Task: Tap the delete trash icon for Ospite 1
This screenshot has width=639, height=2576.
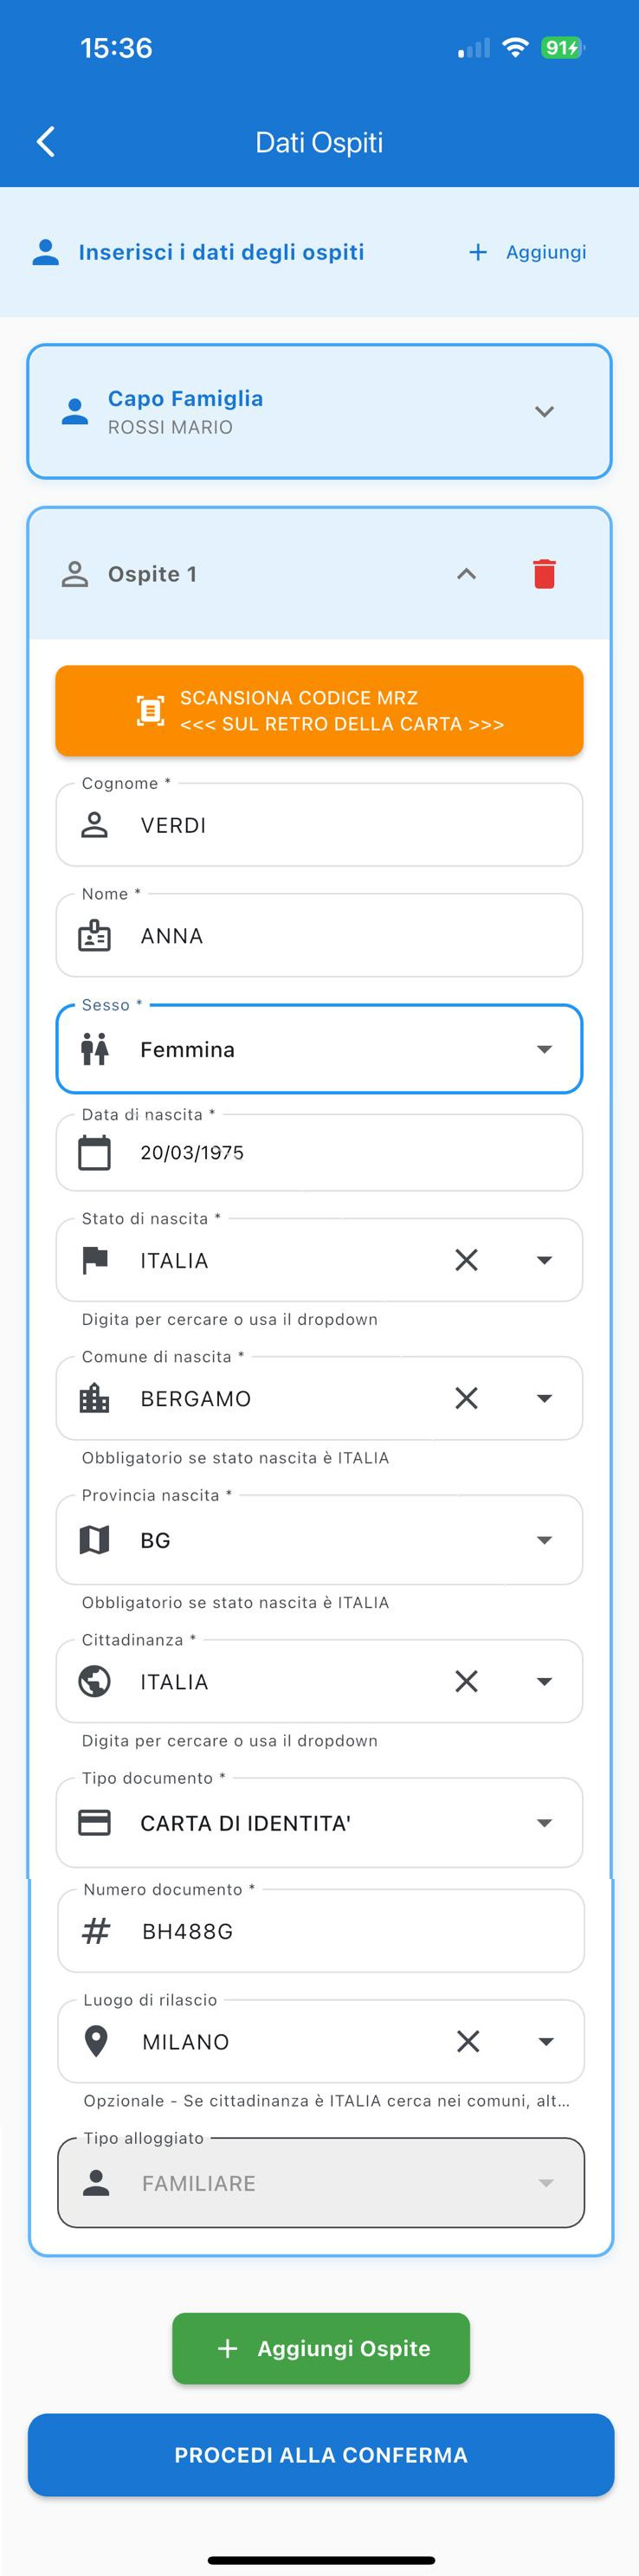Action: tap(545, 573)
